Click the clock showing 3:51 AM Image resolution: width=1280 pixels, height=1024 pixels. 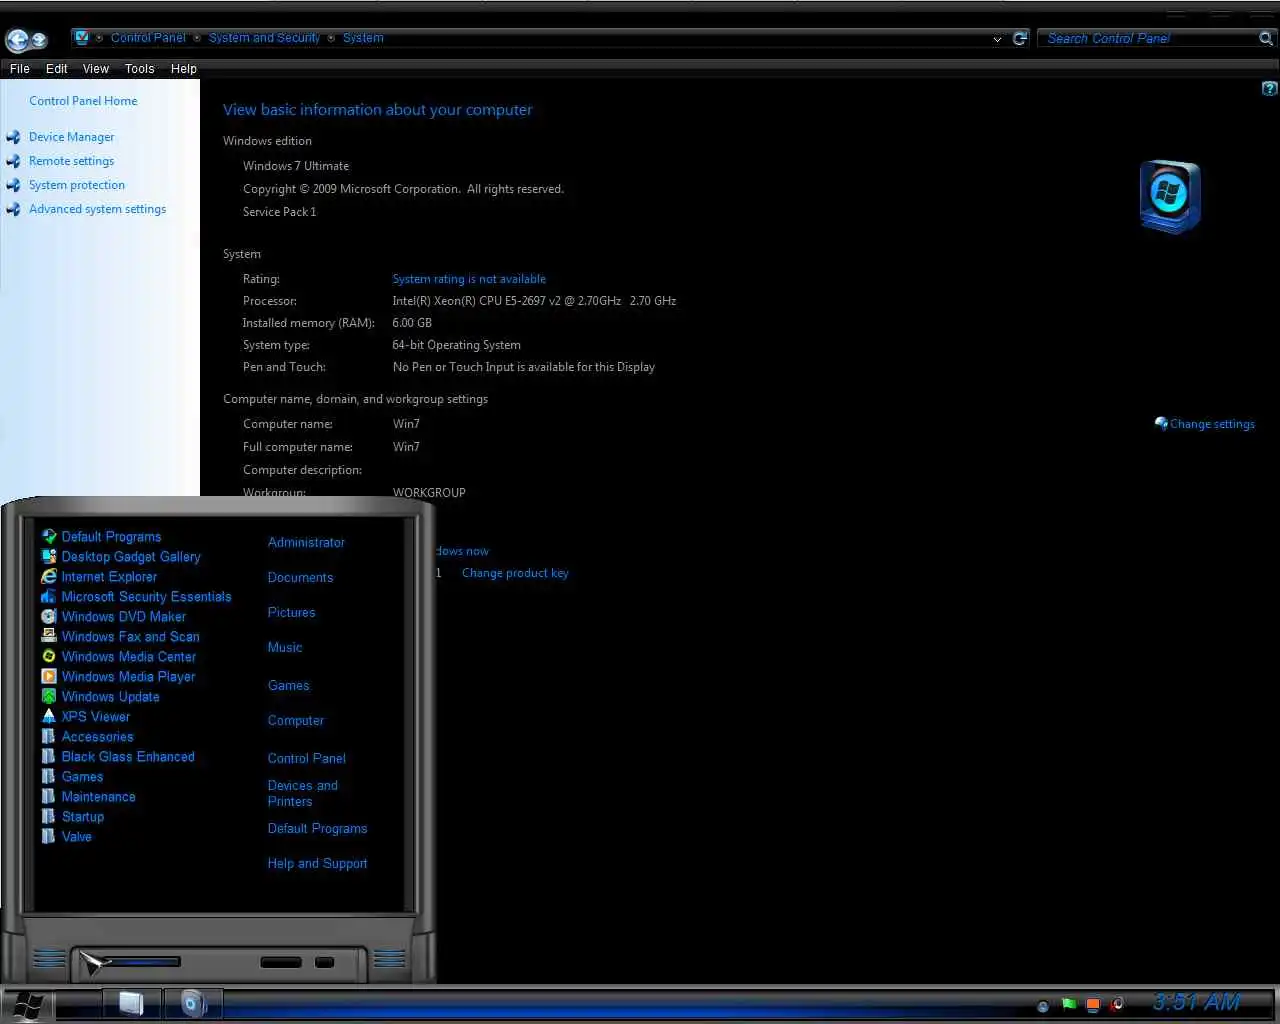[1196, 1002]
